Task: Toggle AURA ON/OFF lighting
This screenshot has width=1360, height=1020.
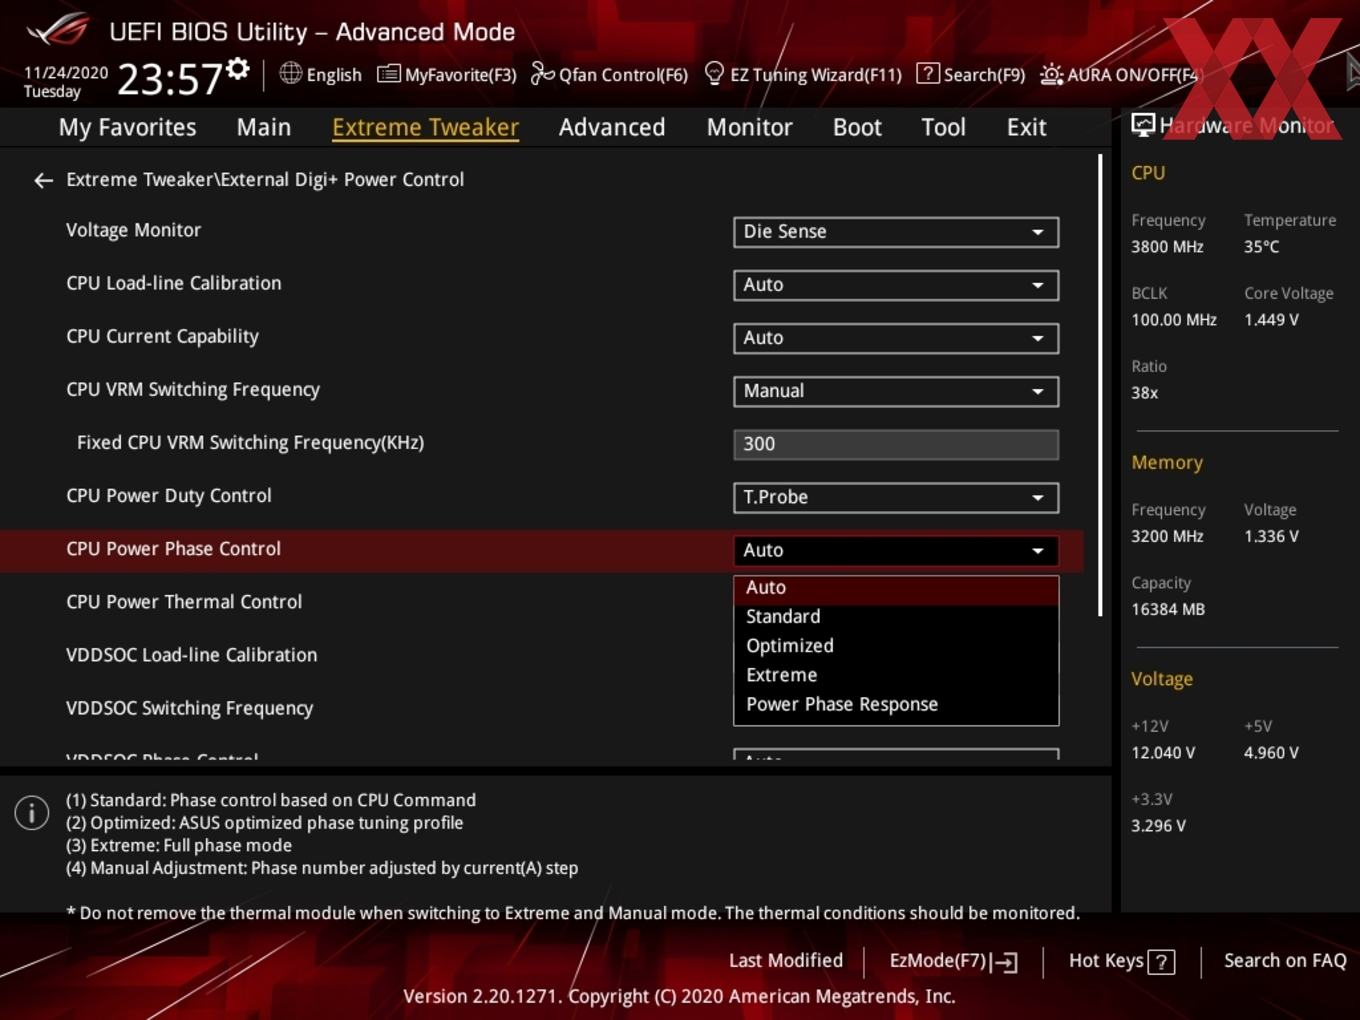Action: [x=1119, y=75]
